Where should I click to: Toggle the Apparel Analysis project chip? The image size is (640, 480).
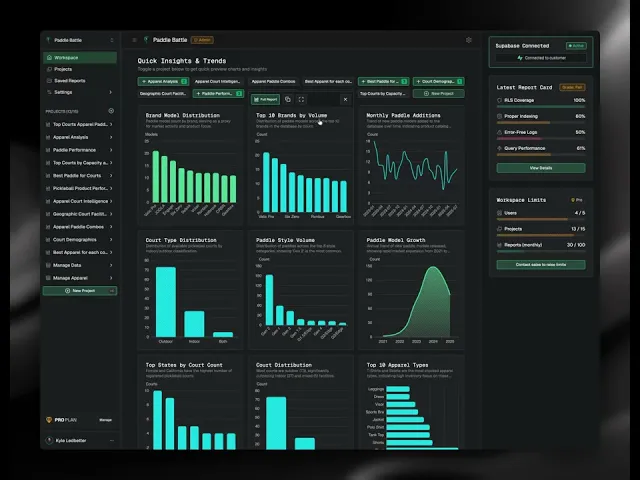pyautogui.click(x=163, y=81)
